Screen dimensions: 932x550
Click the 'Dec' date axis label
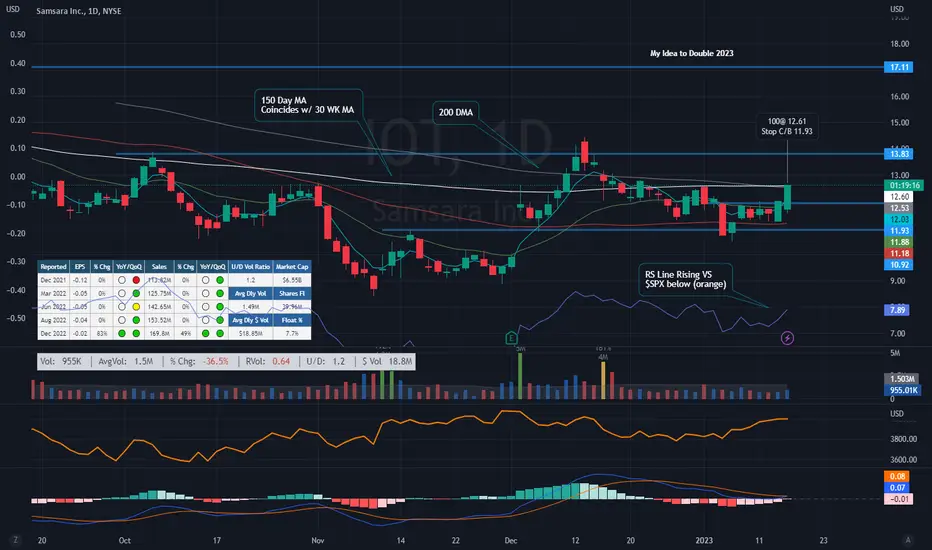point(511,540)
